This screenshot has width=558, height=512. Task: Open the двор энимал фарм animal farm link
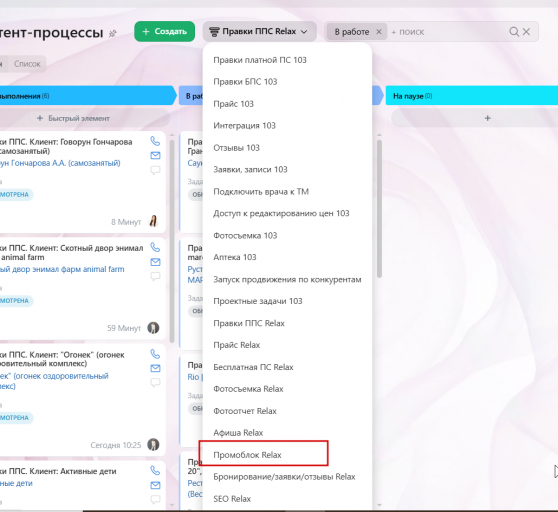click(62, 269)
